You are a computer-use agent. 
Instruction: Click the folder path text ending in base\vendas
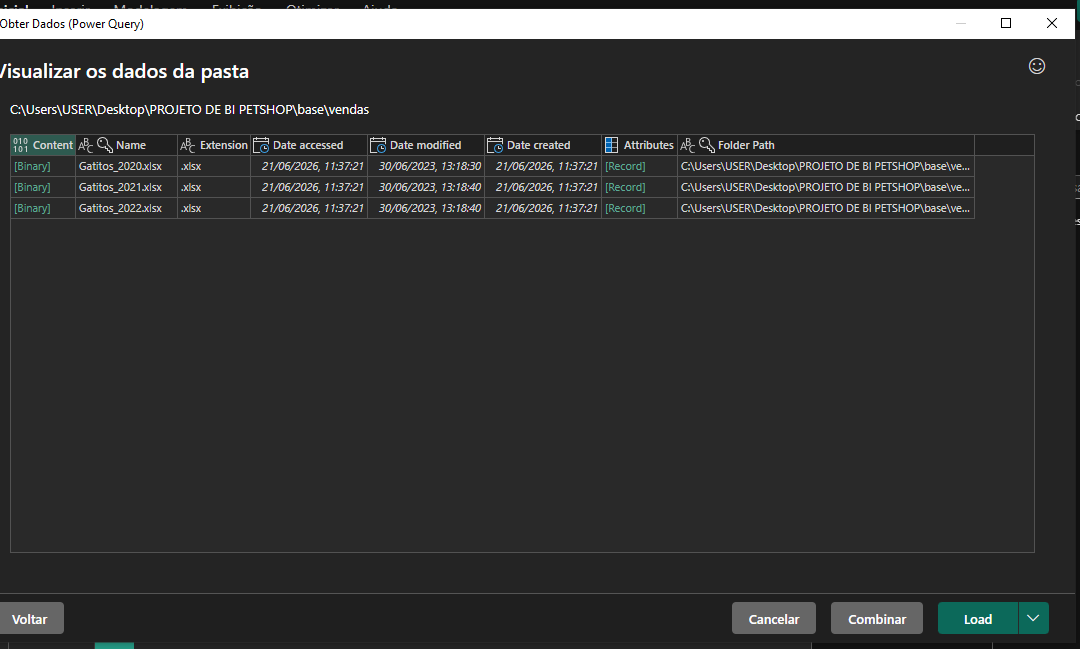tap(189, 110)
